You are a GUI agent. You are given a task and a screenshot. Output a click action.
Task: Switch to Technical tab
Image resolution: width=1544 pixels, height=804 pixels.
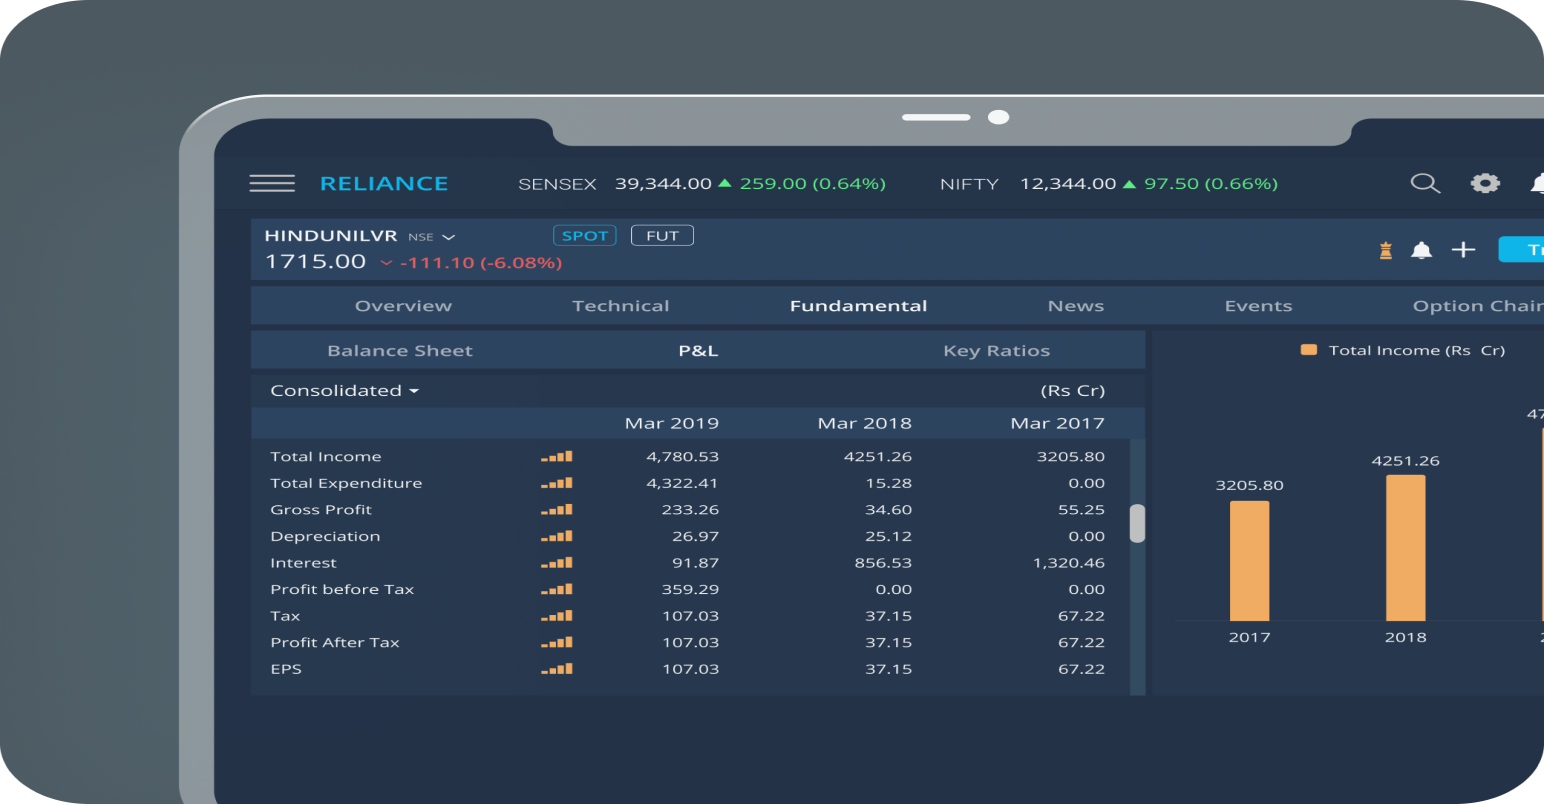point(621,306)
